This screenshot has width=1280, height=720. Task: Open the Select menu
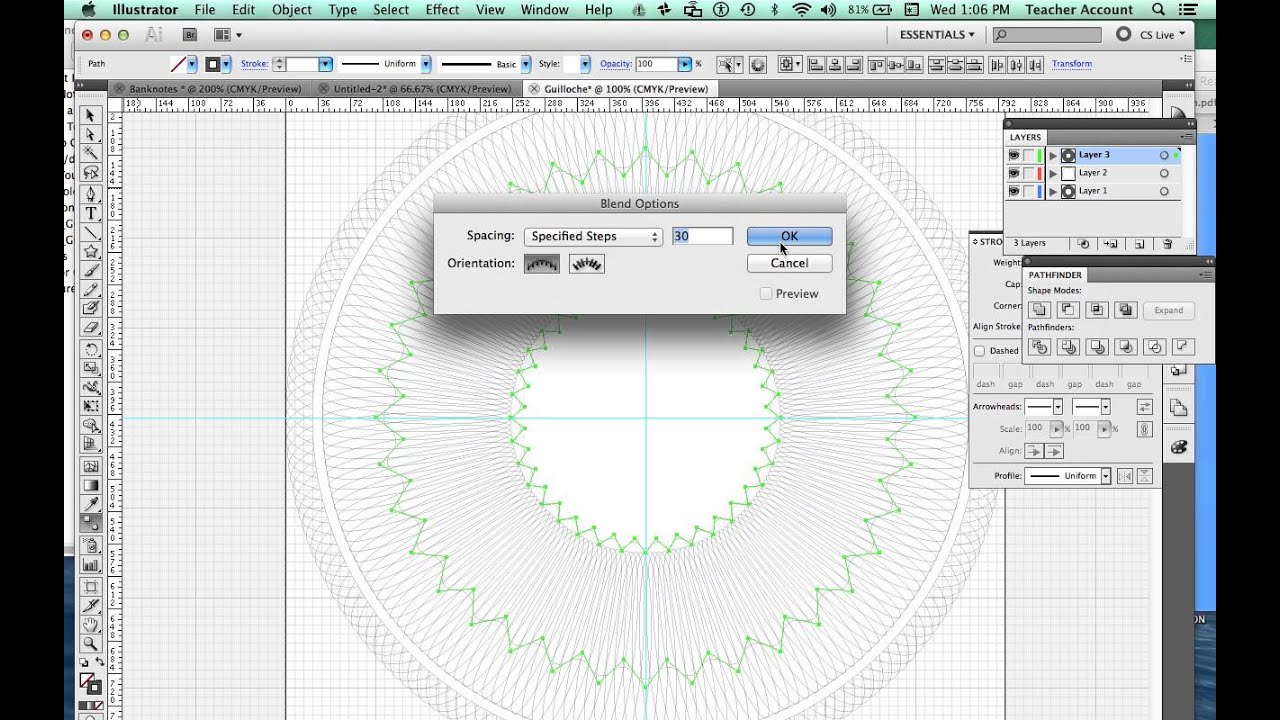(x=391, y=10)
